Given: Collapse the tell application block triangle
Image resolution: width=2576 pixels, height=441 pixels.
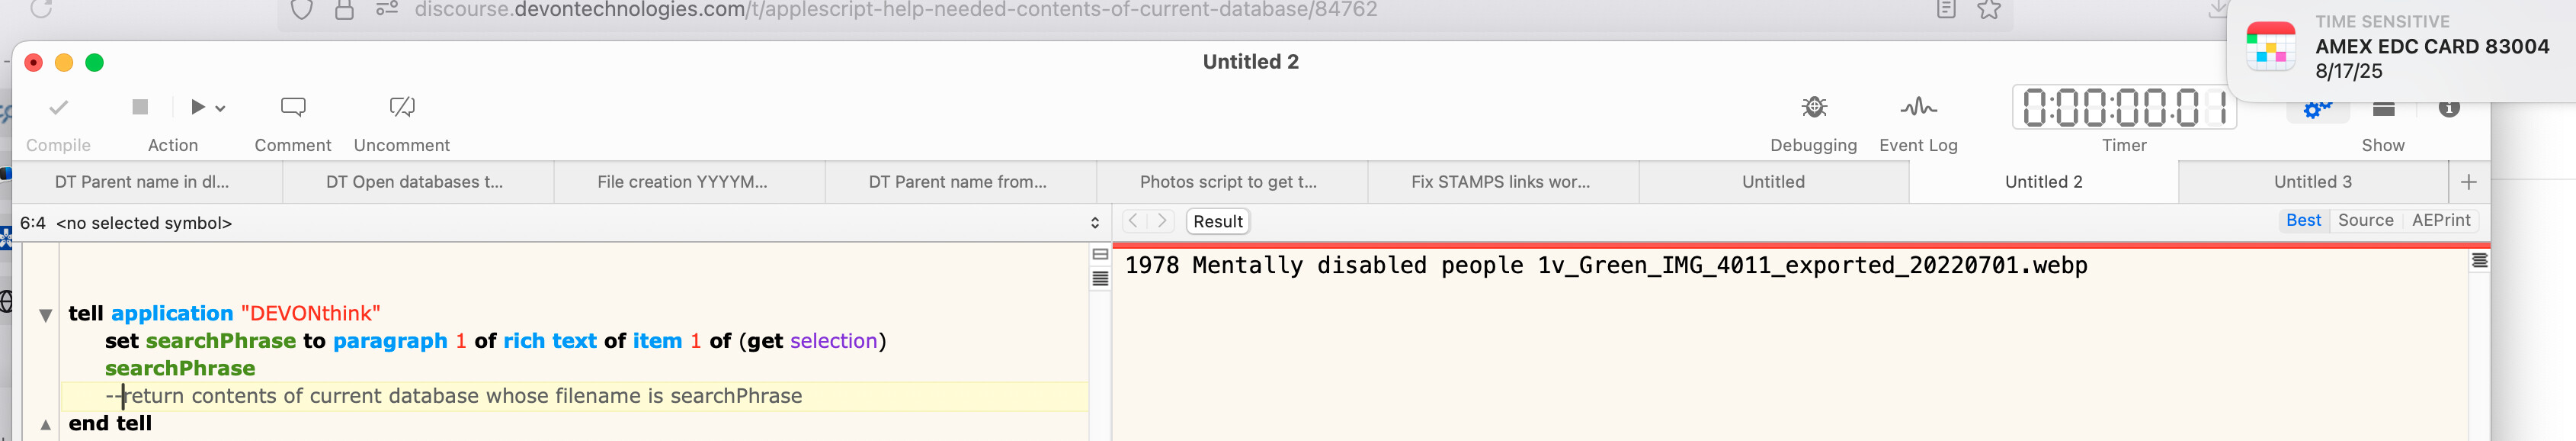Looking at the screenshot, I should [x=45, y=315].
